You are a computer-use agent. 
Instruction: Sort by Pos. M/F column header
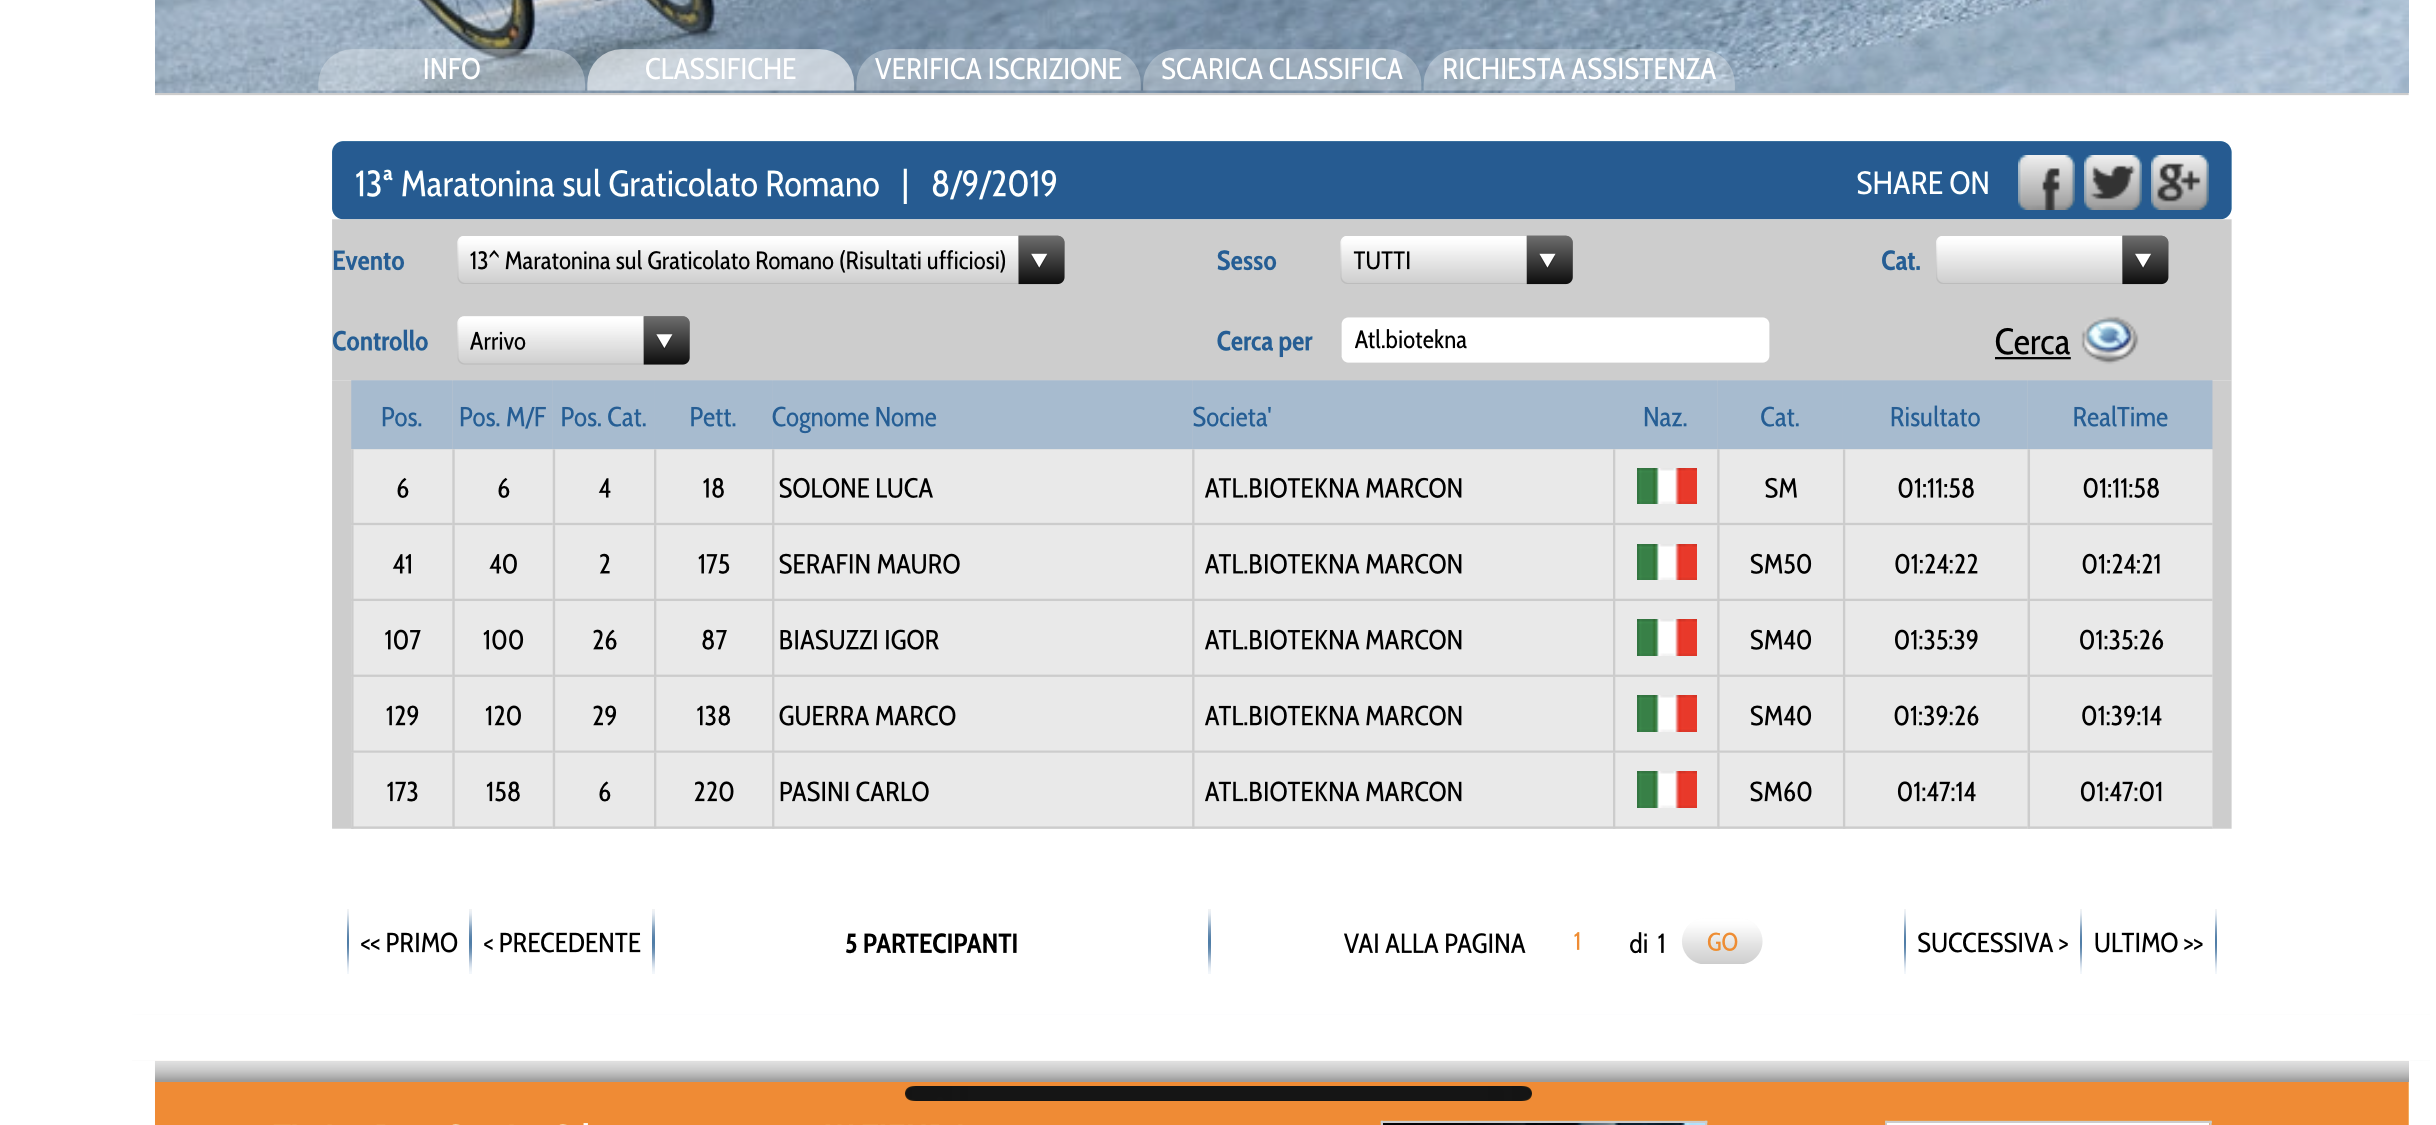(x=502, y=417)
